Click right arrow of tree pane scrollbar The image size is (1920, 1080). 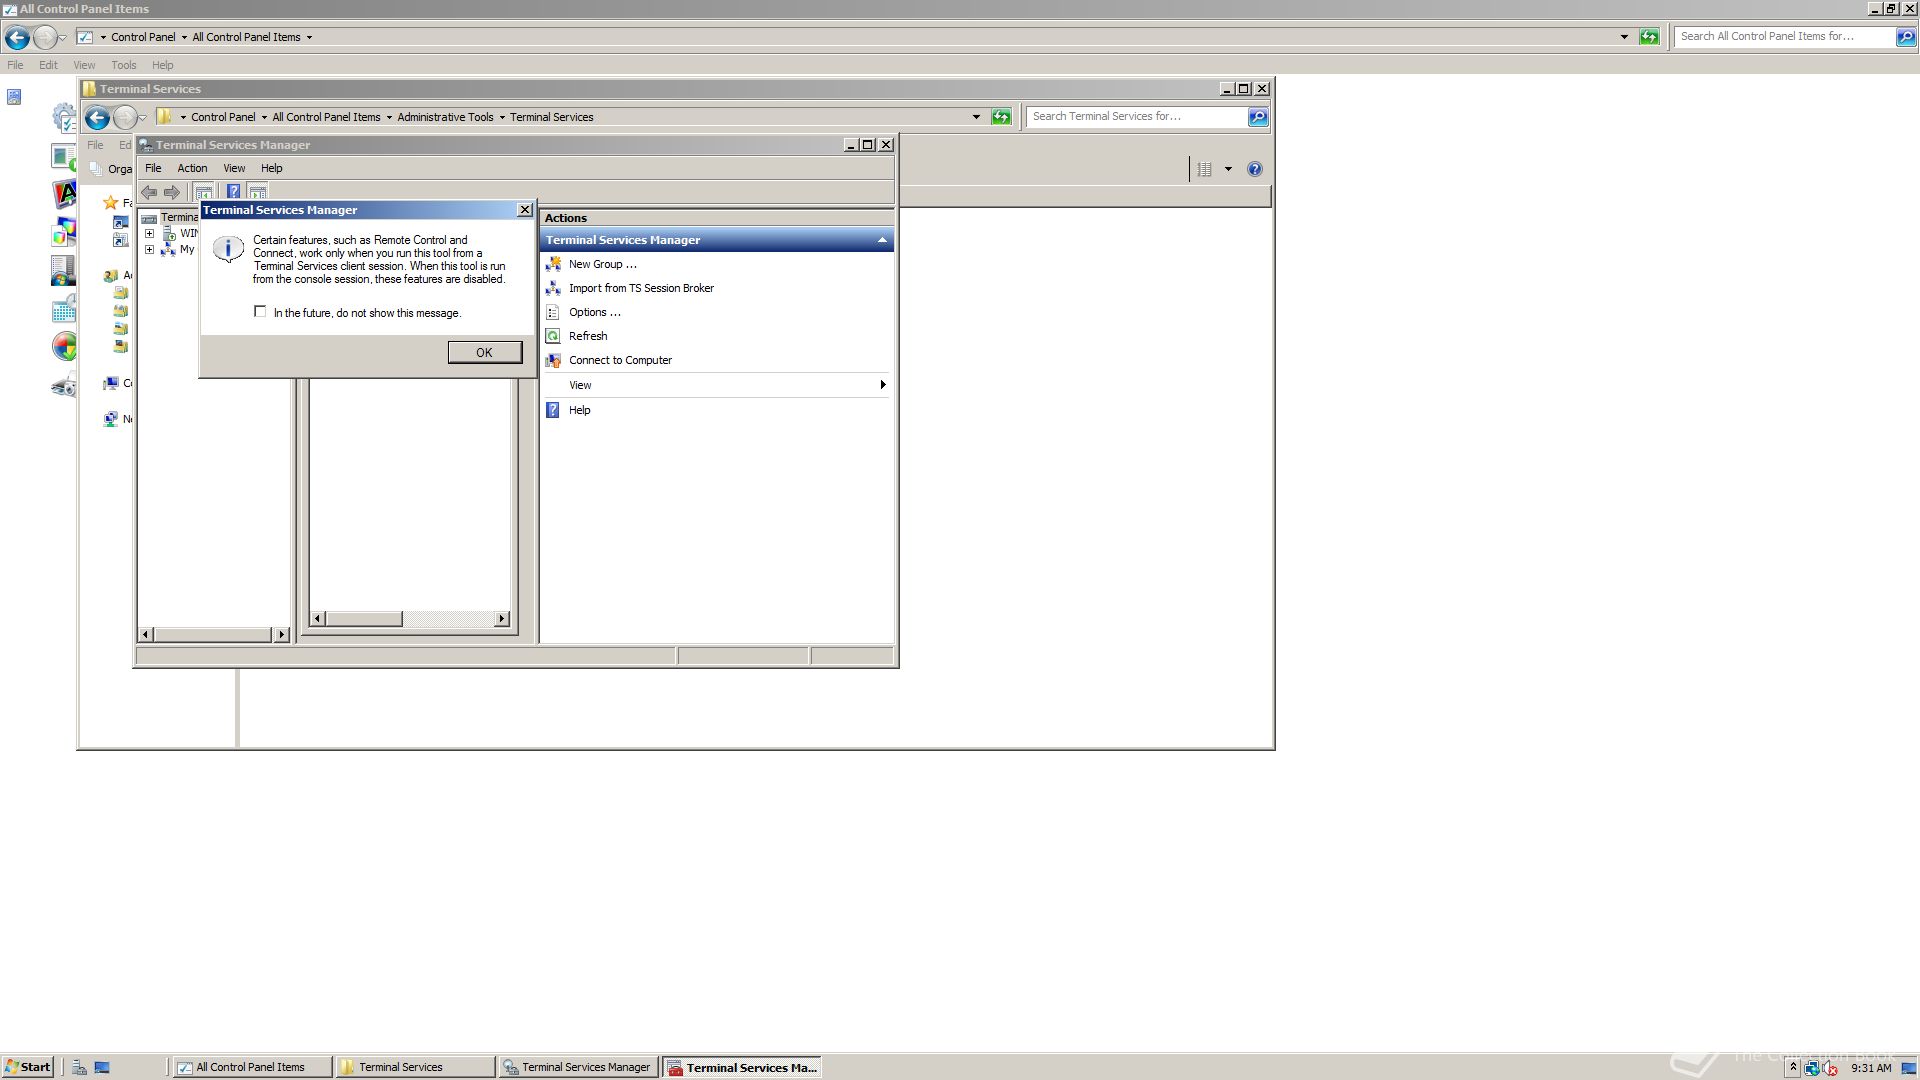[282, 634]
